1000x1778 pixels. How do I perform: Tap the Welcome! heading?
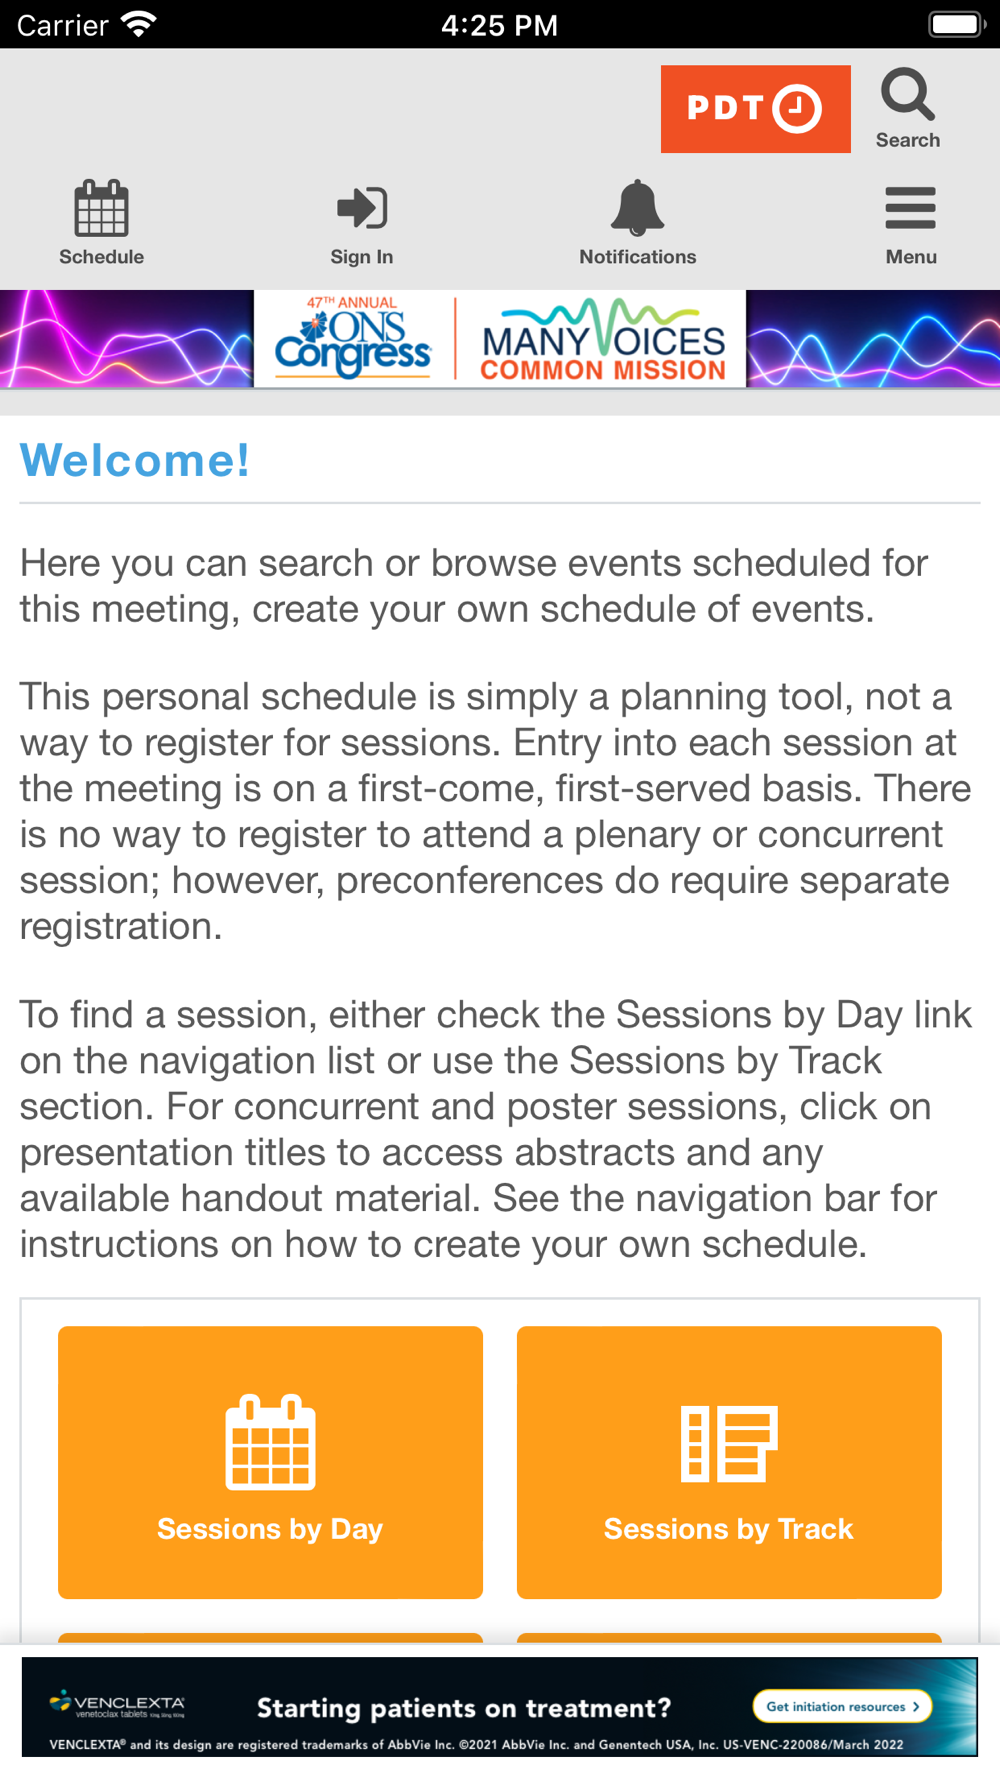(135, 460)
